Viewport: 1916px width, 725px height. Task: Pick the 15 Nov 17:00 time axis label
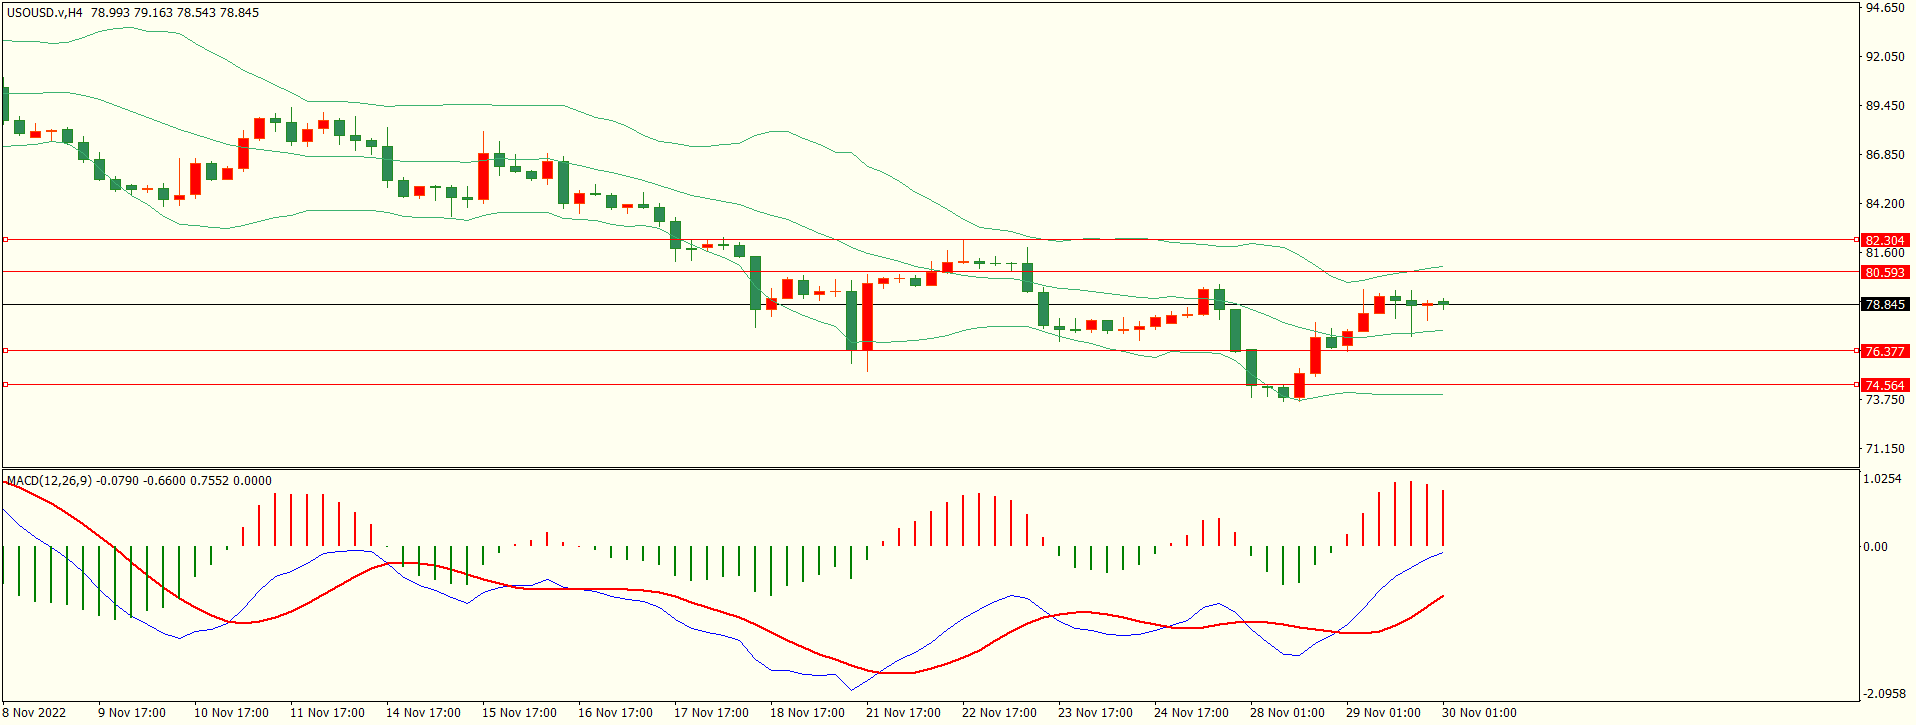[x=518, y=713]
